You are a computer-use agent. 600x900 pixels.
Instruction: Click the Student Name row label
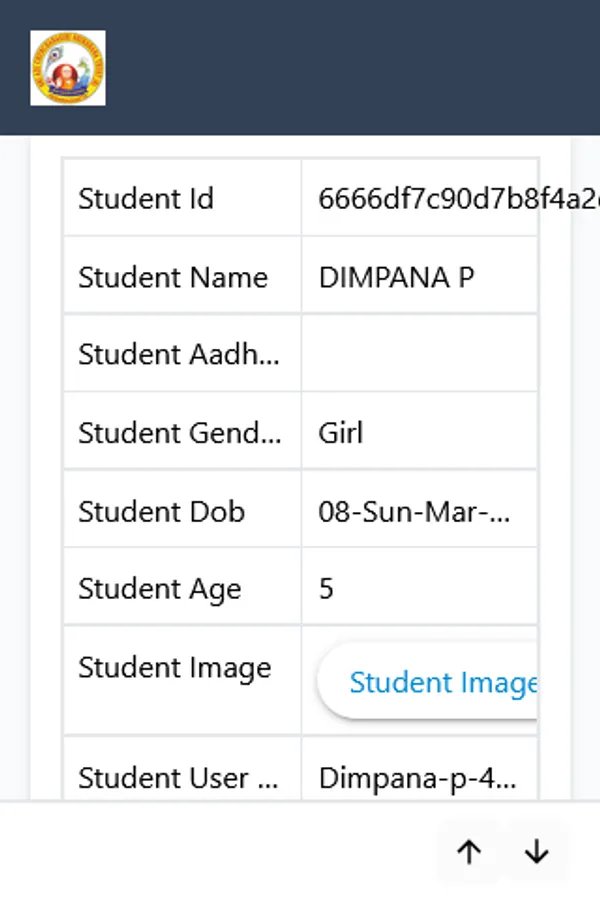coord(172,276)
